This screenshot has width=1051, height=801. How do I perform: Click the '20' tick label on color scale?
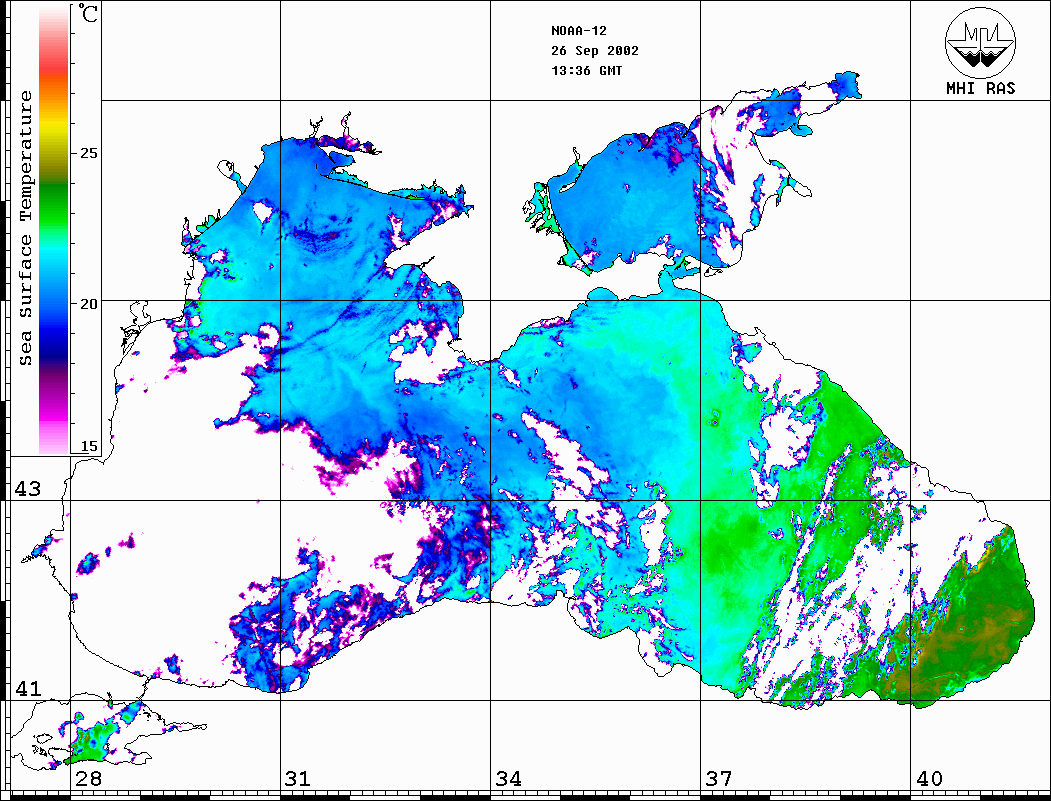coord(88,304)
